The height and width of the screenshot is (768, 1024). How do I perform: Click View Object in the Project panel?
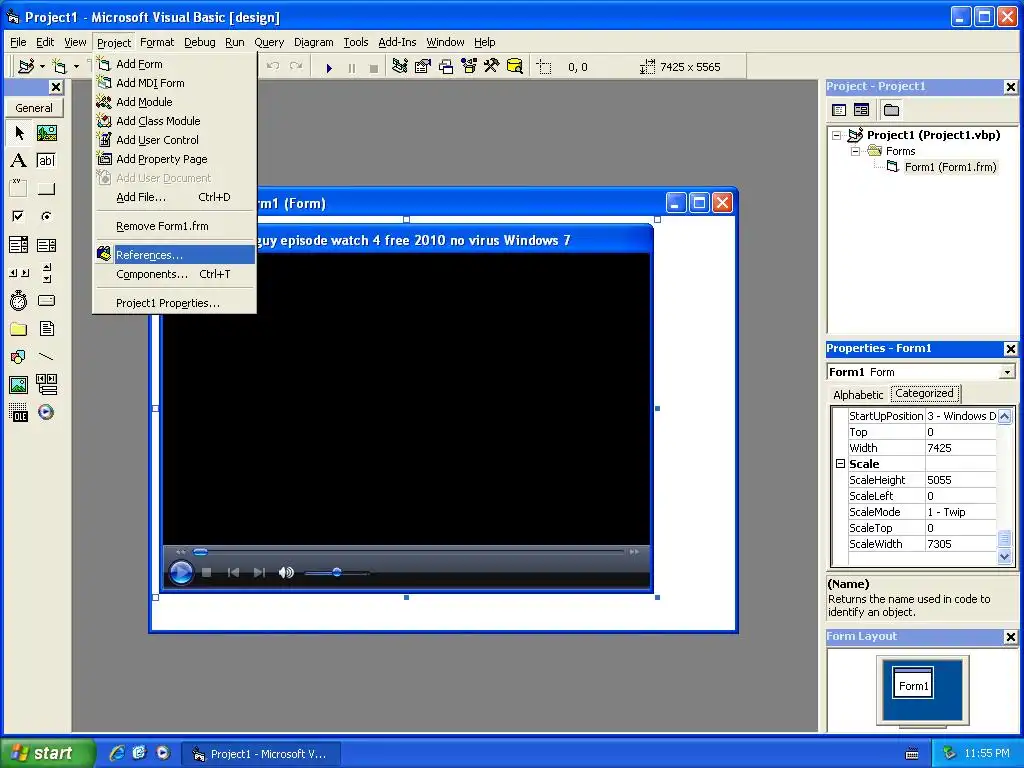[x=861, y=110]
